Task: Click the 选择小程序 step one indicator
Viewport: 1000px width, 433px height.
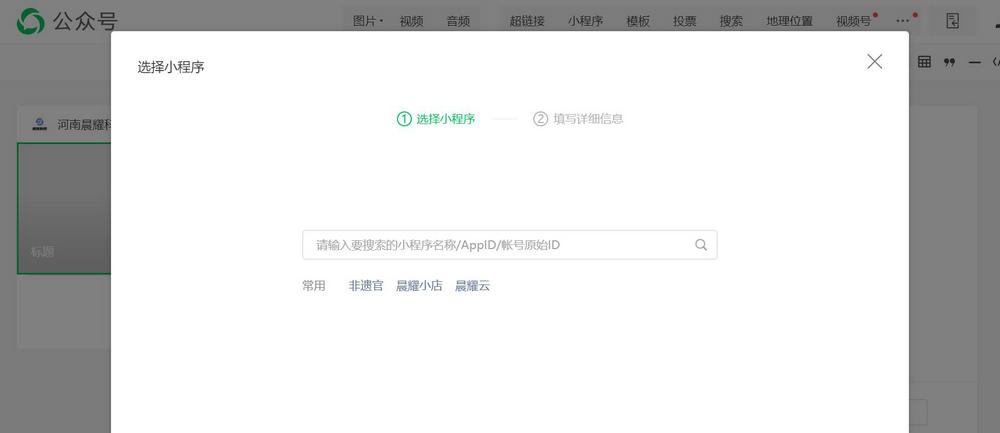Action: (436, 119)
